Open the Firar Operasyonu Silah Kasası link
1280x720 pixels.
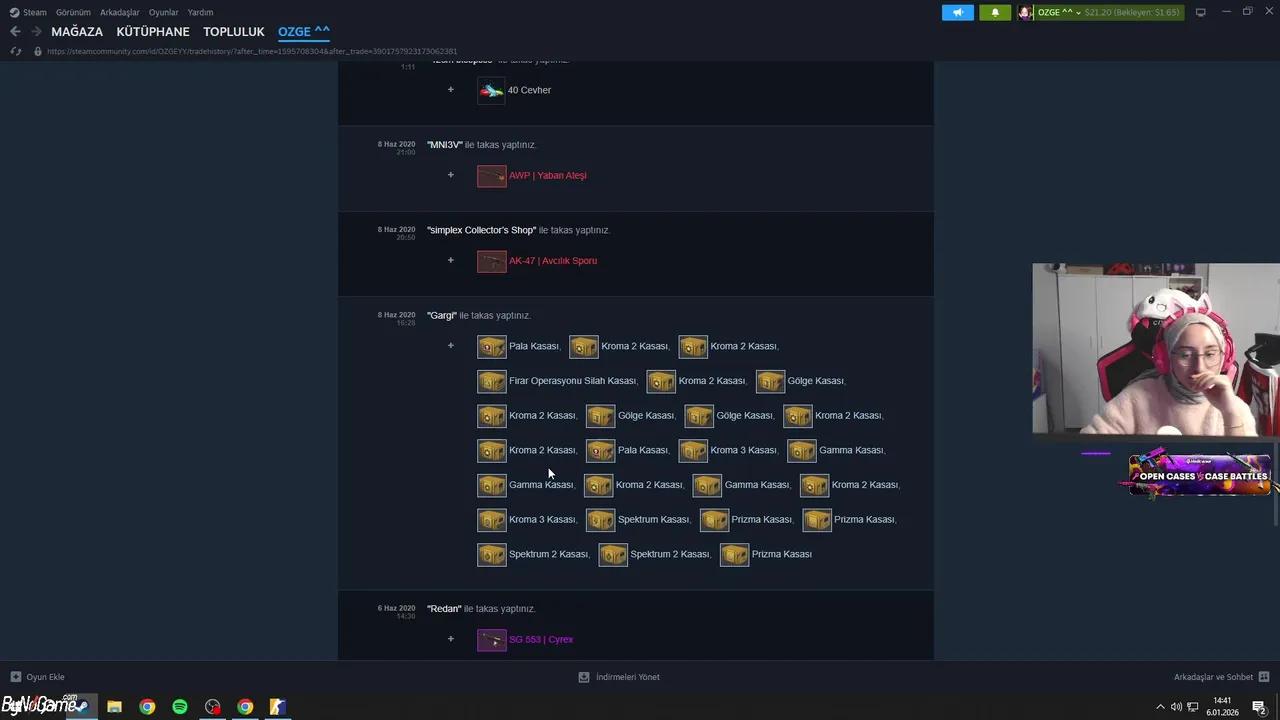coord(572,381)
